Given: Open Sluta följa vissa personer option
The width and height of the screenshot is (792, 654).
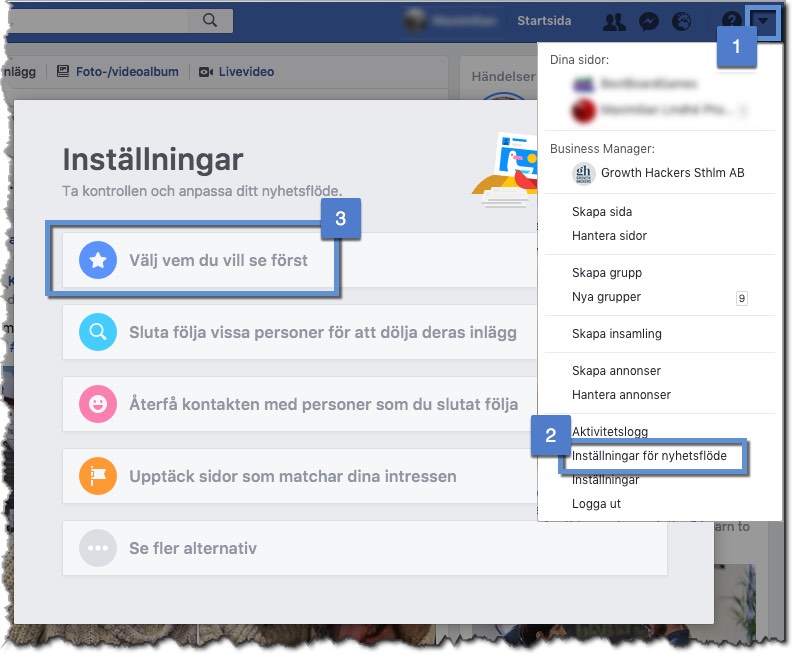Looking at the screenshot, I should click(x=322, y=333).
